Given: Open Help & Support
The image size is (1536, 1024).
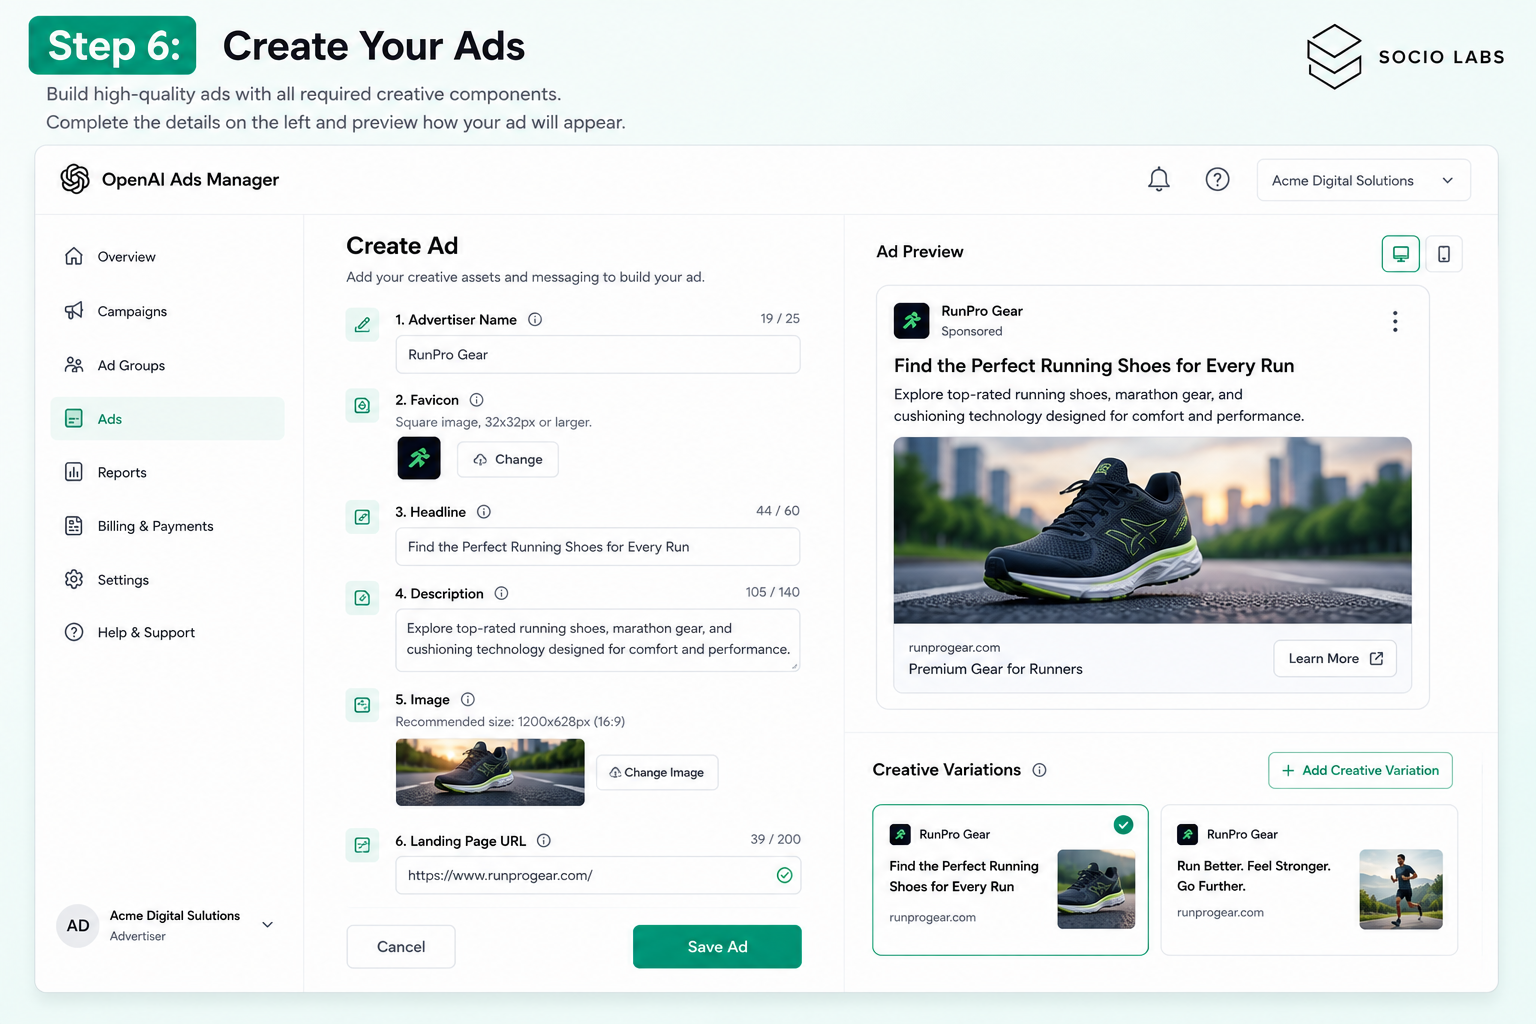Looking at the screenshot, I should click(x=167, y=632).
